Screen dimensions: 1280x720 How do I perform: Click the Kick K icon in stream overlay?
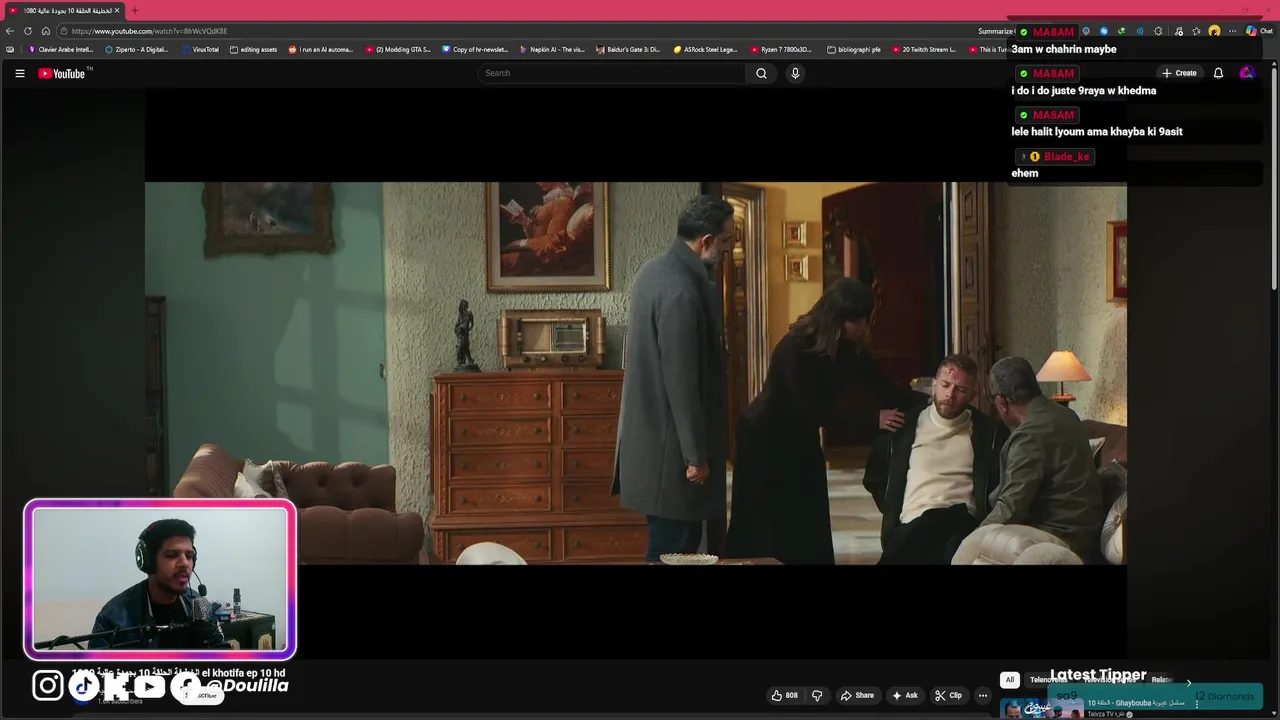click(117, 685)
